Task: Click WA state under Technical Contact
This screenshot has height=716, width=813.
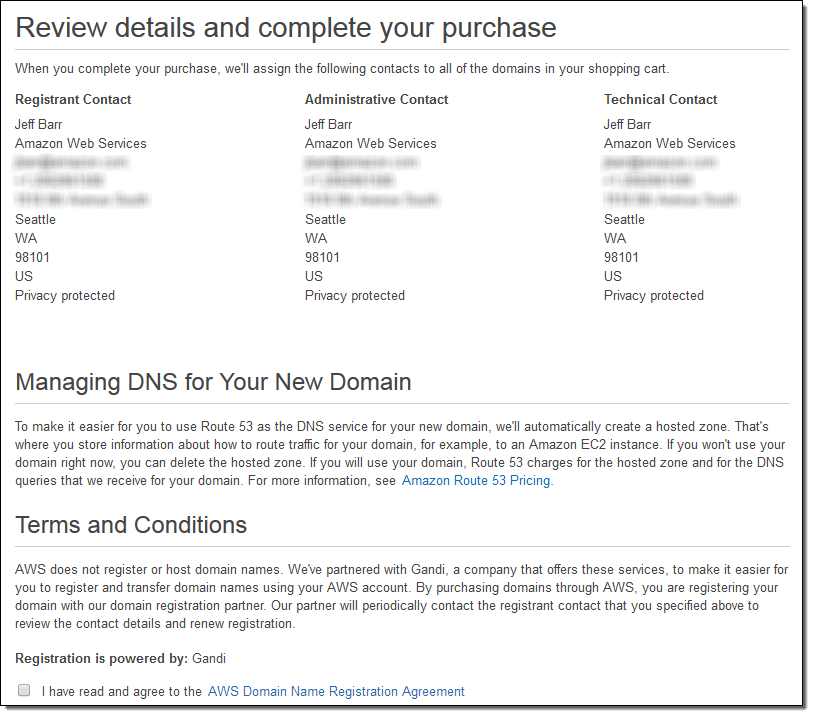Action: (615, 239)
